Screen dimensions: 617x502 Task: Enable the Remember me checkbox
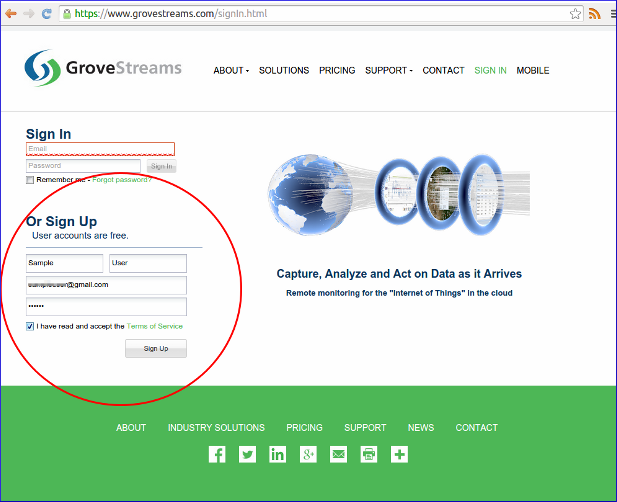pos(30,180)
